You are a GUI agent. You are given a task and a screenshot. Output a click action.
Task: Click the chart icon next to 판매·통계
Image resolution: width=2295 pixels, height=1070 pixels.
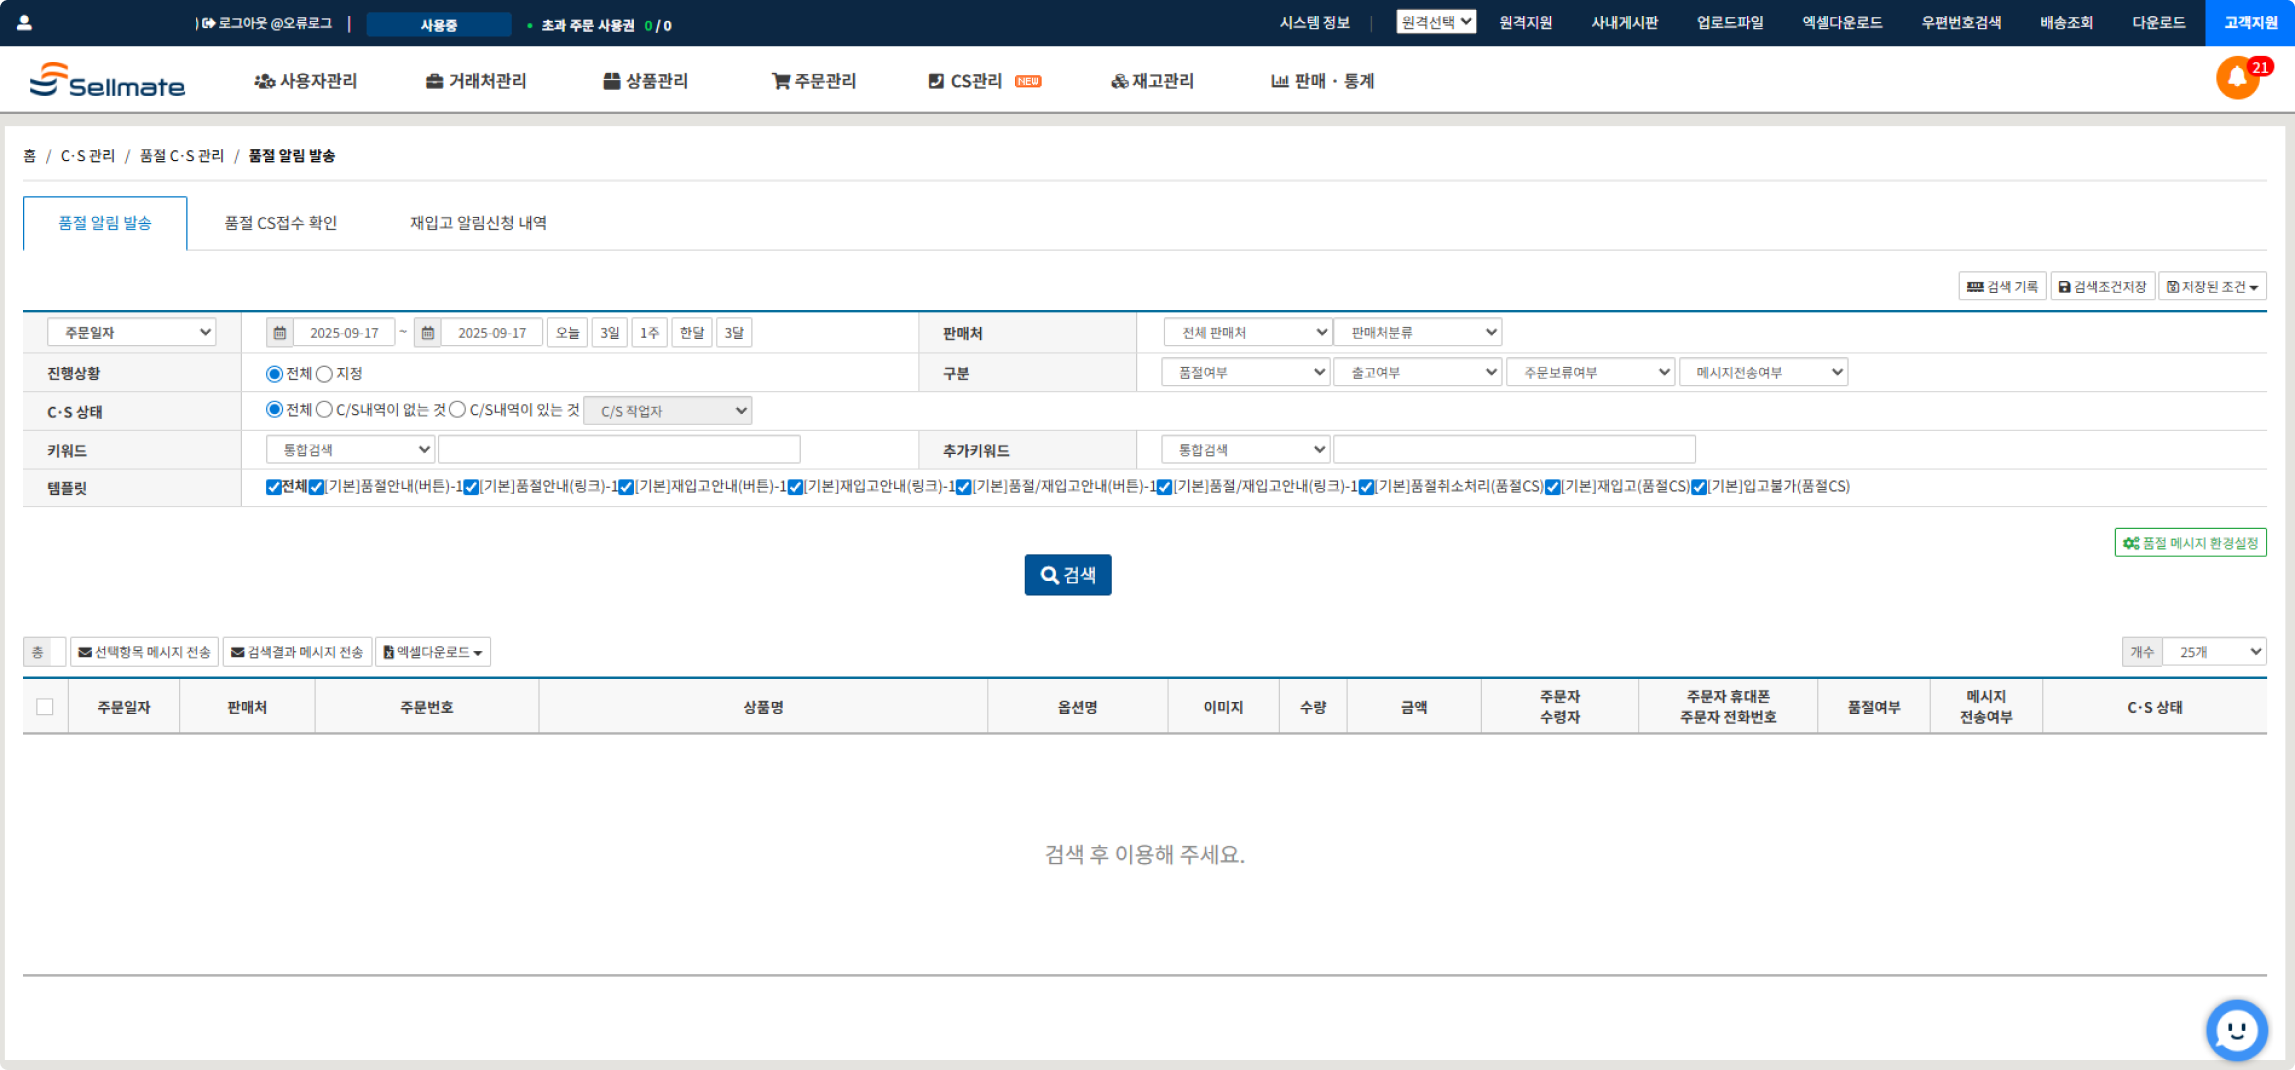coord(1280,81)
